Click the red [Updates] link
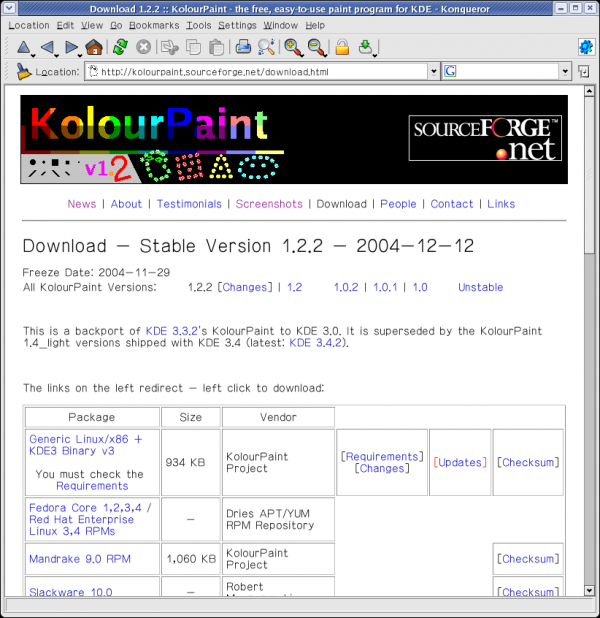Image resolution: width=600 pixels, height=618 pixels. [460, 463]
